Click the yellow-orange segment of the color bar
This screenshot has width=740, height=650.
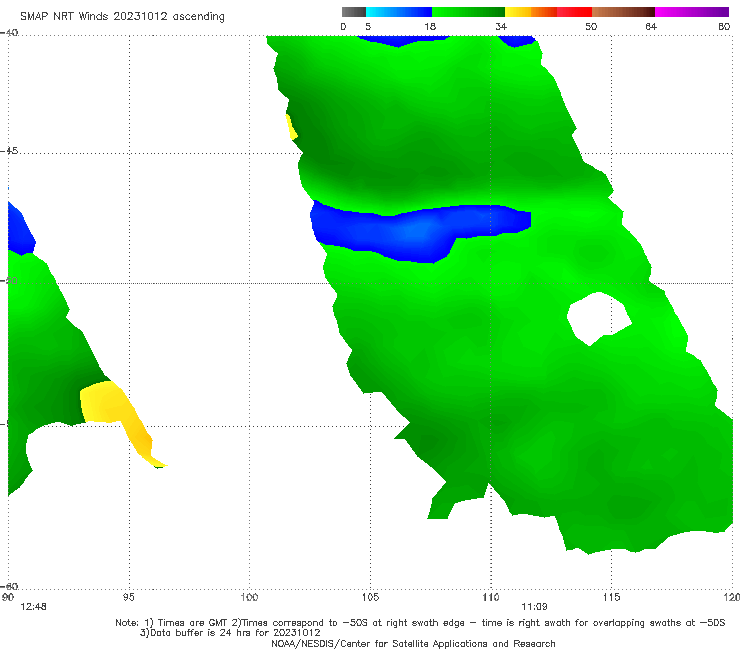[531, 12]
